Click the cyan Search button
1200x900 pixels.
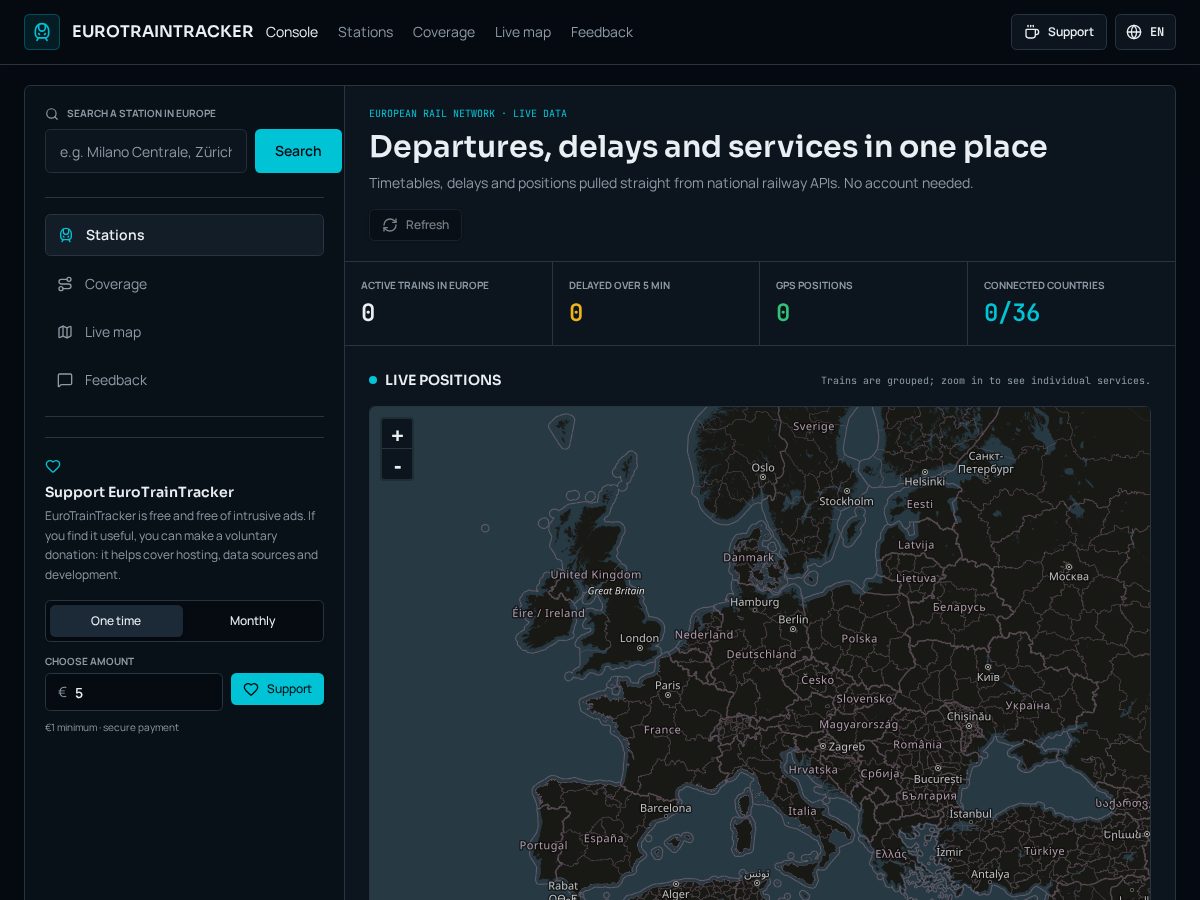(298, 151)
